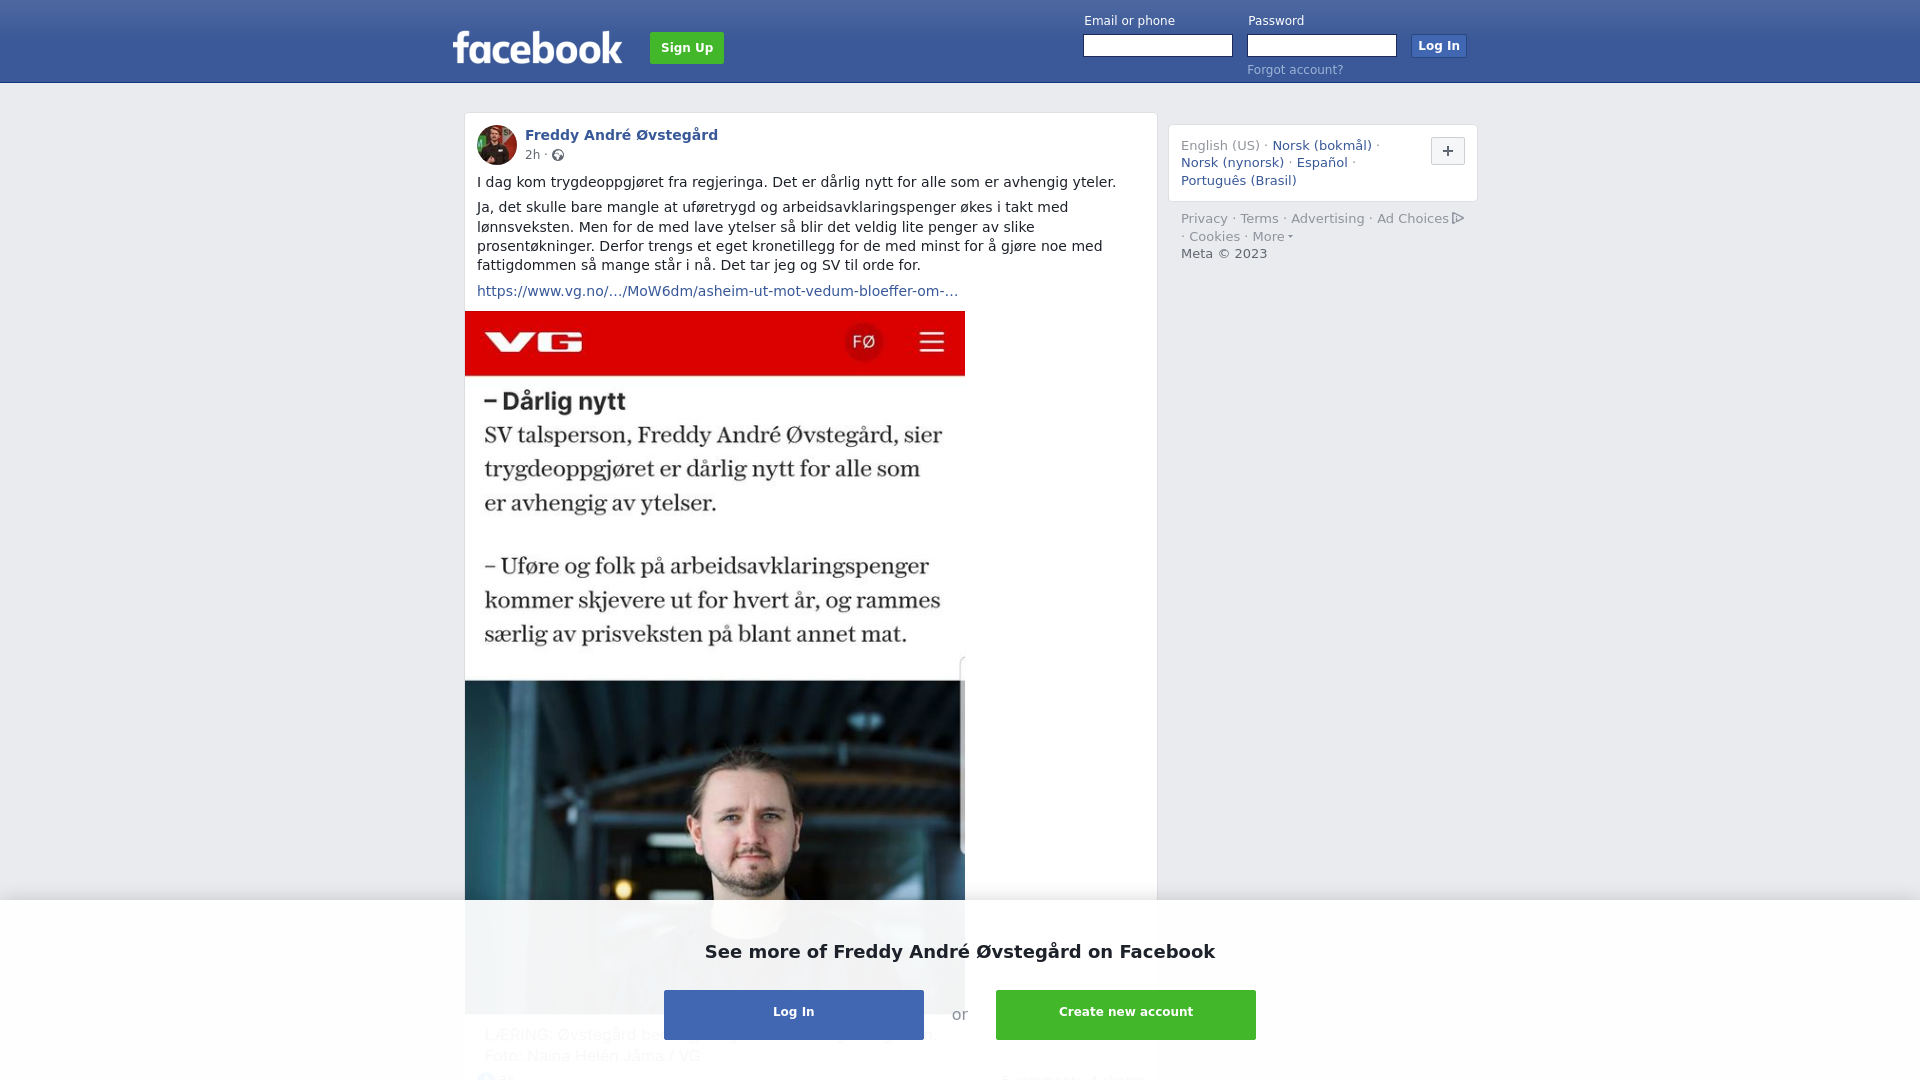Click the FØ circle badge in VG header
1920x1080 pixels.
[x=864, y=342]
